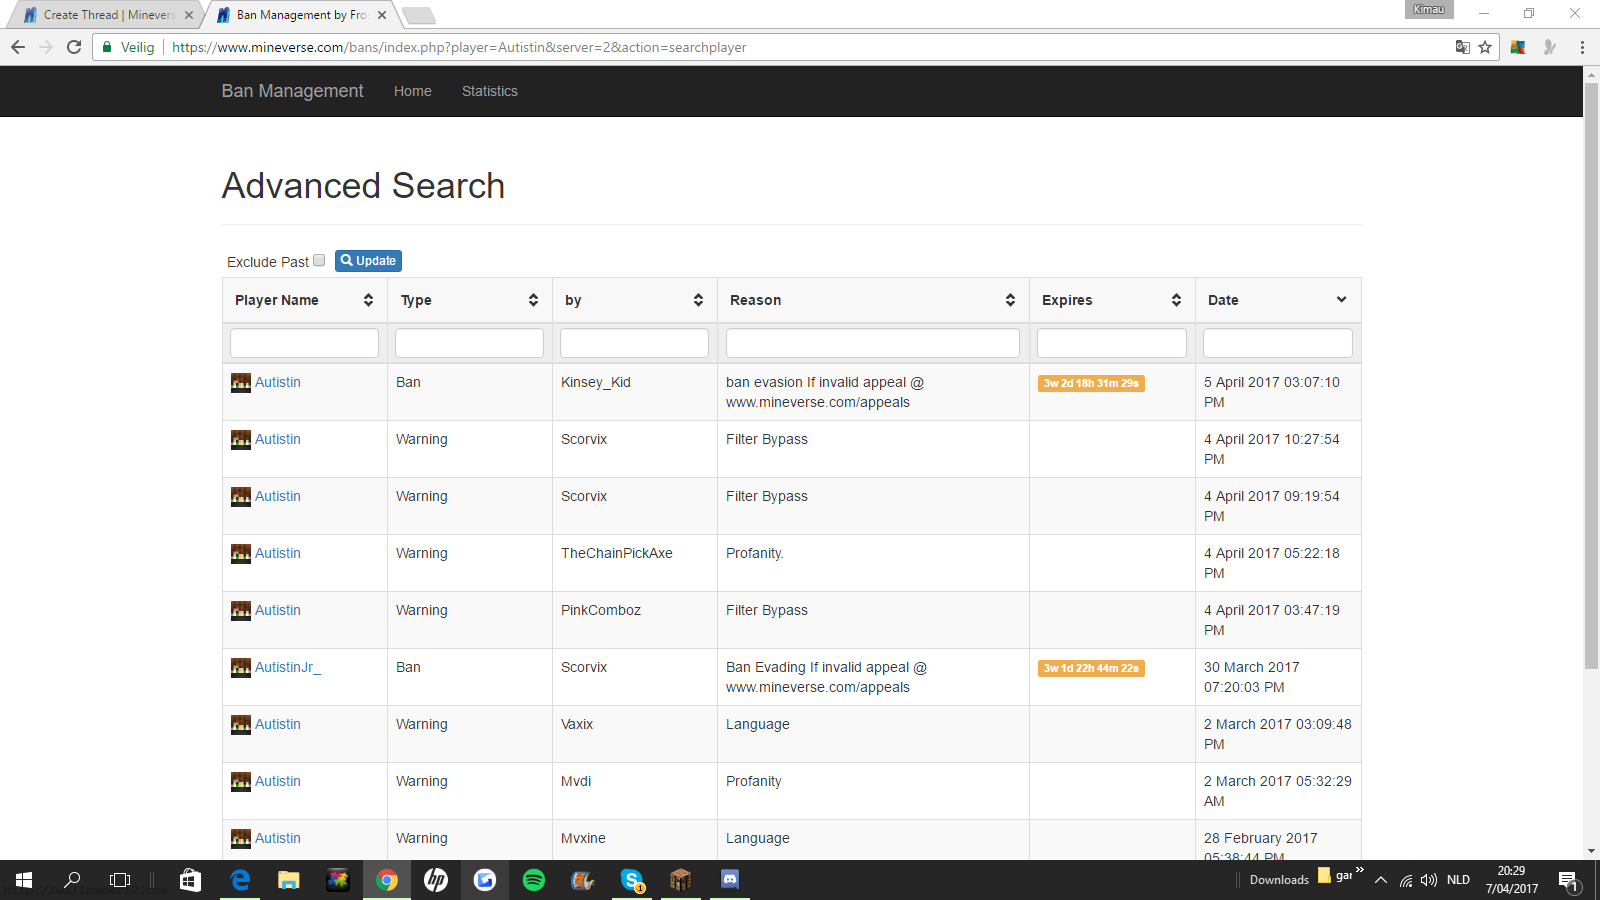This screenshot has height=900, width=1600.
Task: Click the page vertical scrollbar
Action: [x=1591, y=375]
